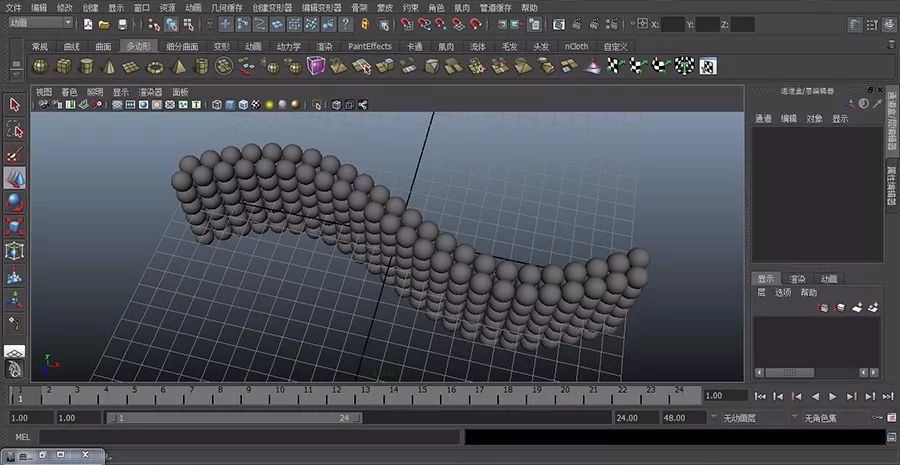Click the X coordinate input field
The height and width of the screenshot is (465, 900).
point(673,24)
